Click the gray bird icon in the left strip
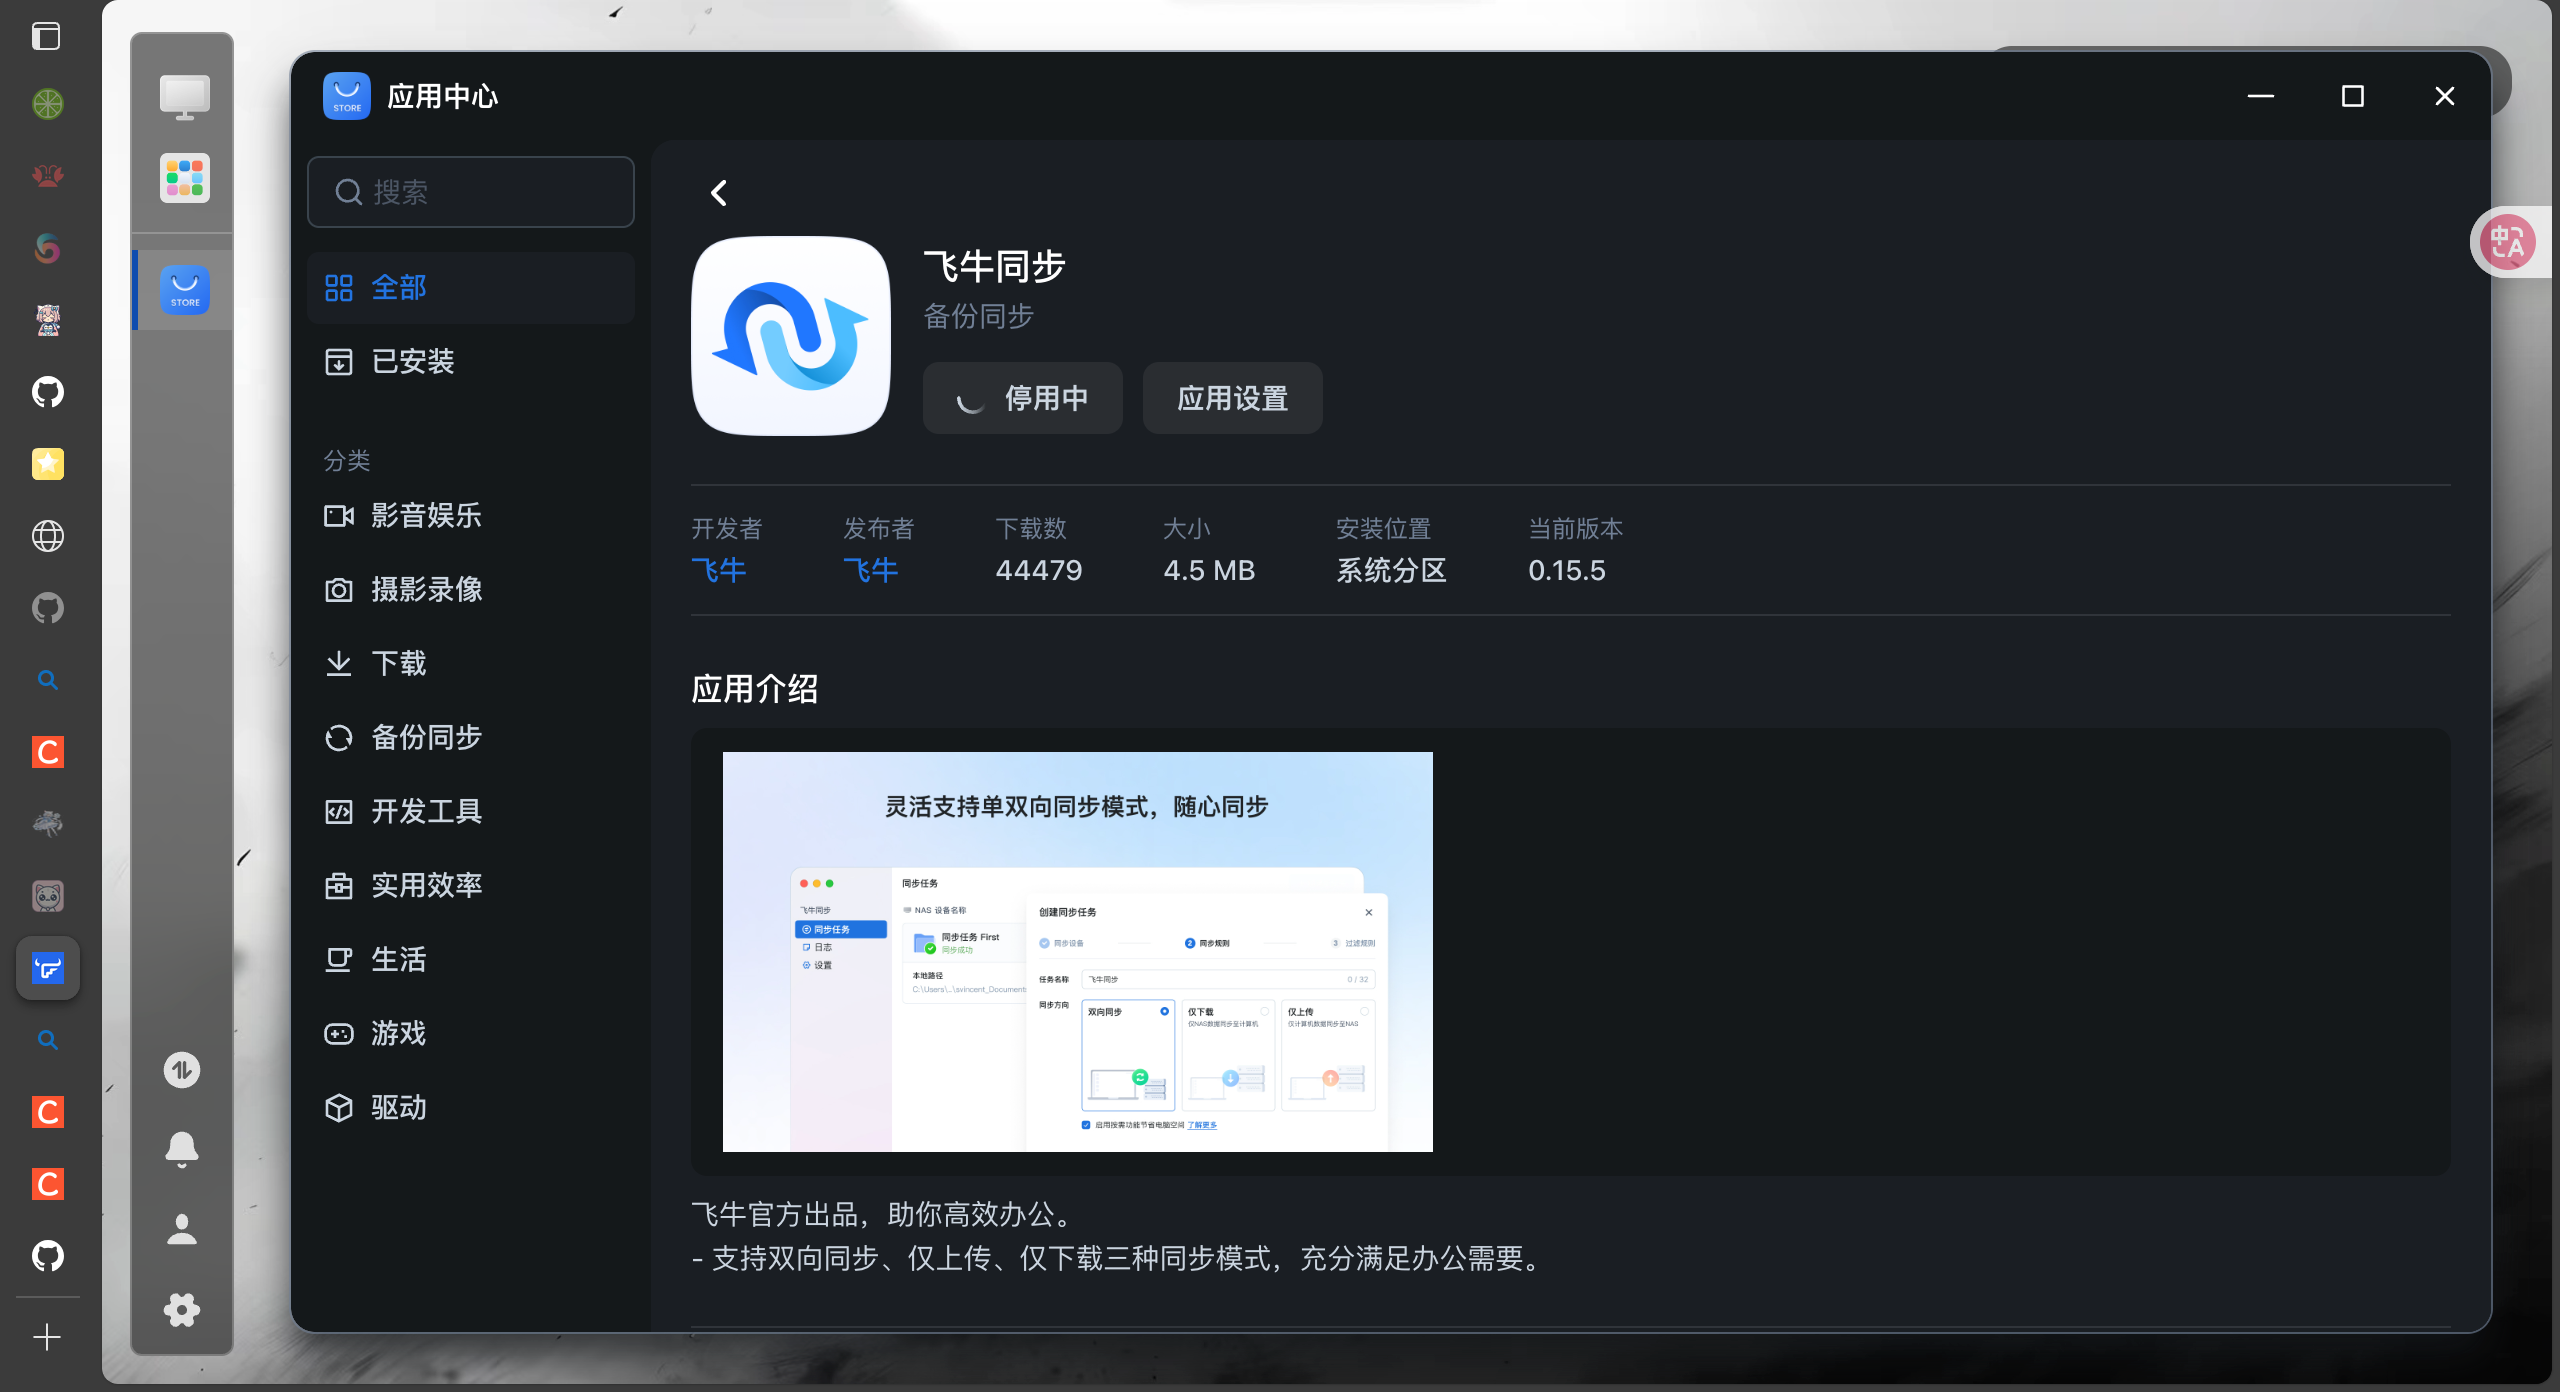The width and height of the screenshot is (2560, 1392). click(x=48, y=824)
